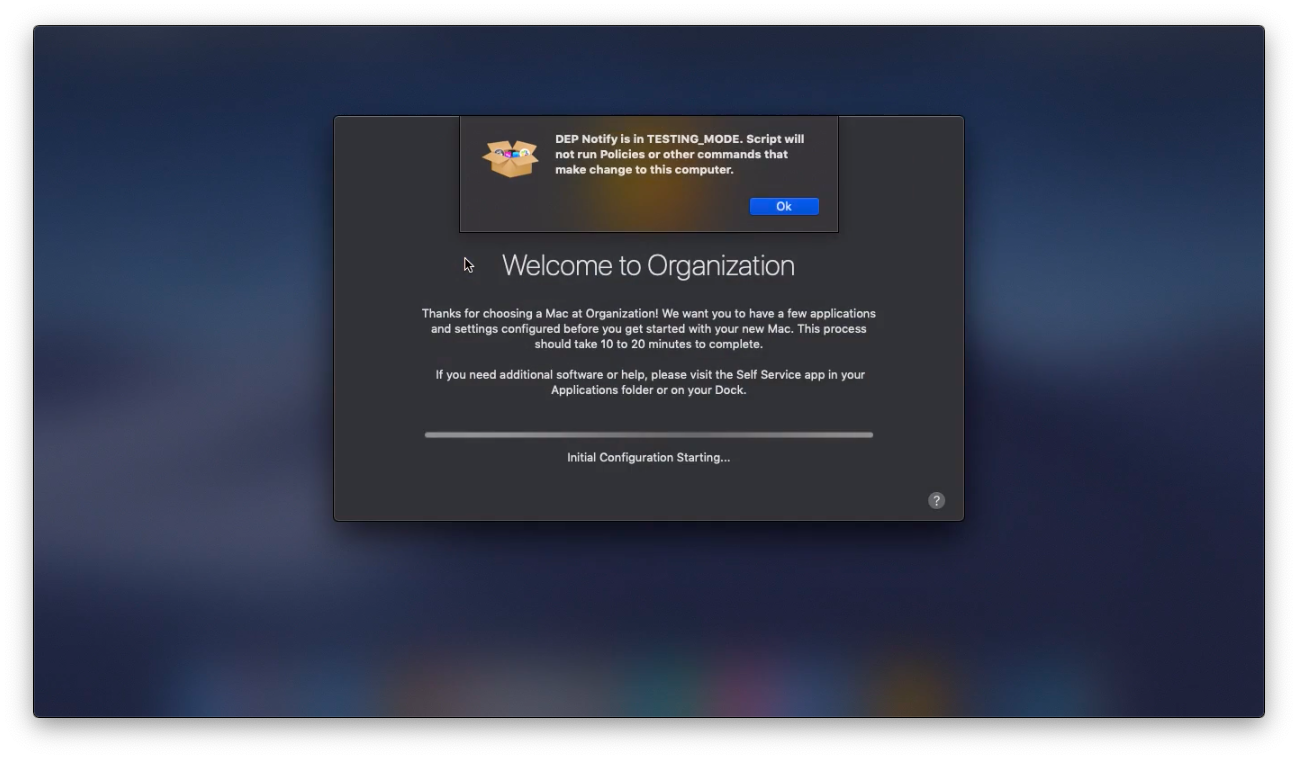The image size is (1298, 759).
Task: Click the 'Thanks for choosing a Mac' paragraph
Action: [x=649, y=328]
